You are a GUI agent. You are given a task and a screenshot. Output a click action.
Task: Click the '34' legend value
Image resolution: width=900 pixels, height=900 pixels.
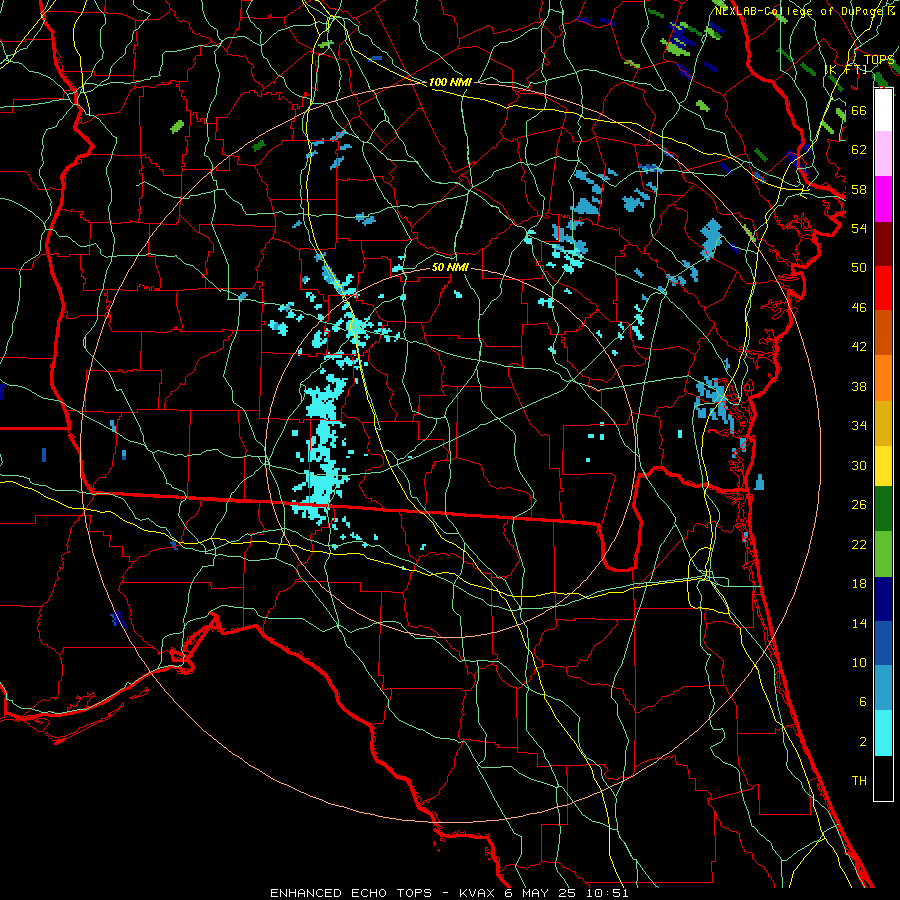(x=859, y=426)
